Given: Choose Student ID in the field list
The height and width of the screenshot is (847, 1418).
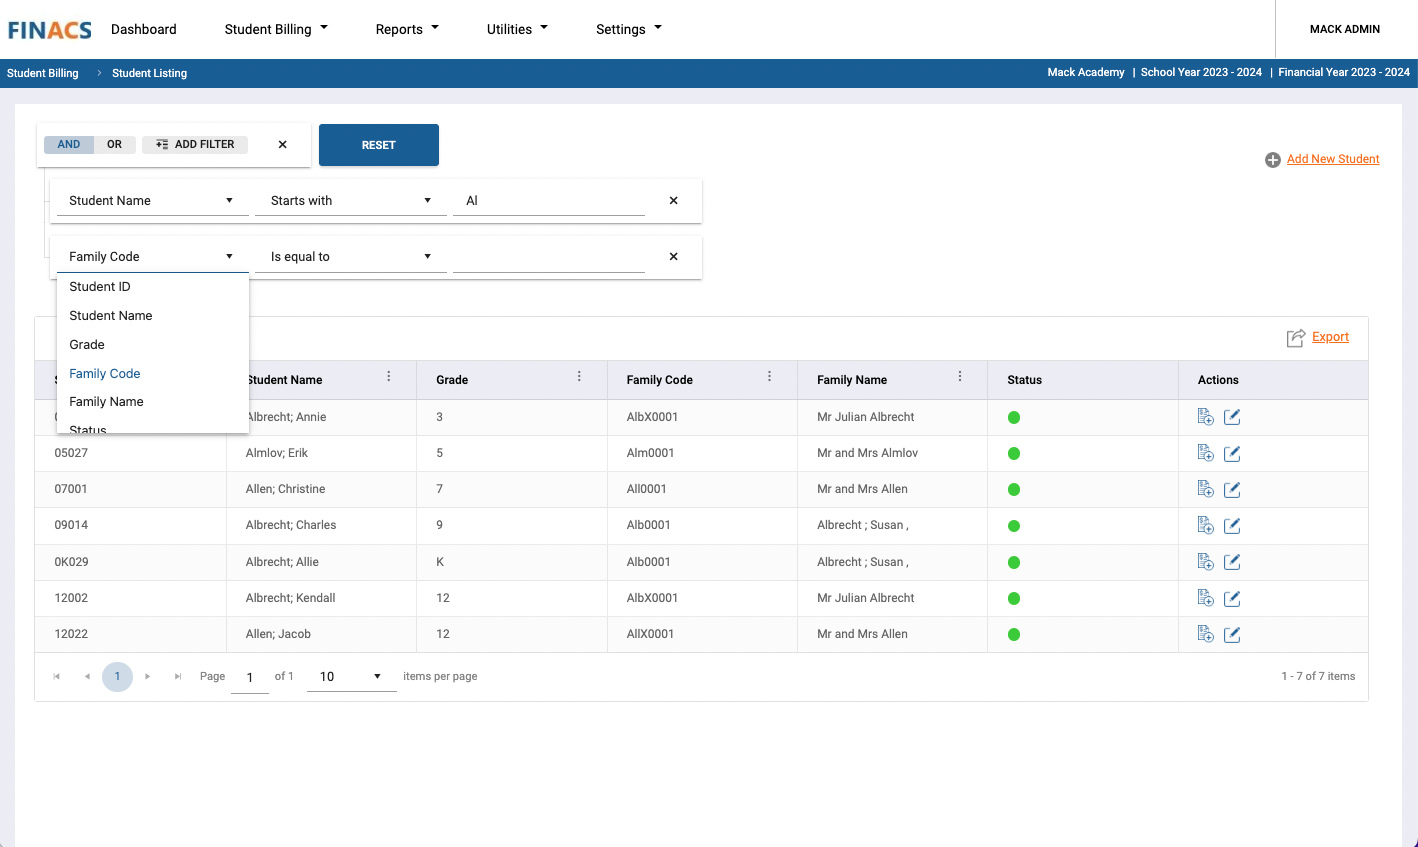Looking at the screenshot, I should click(100, 287).
